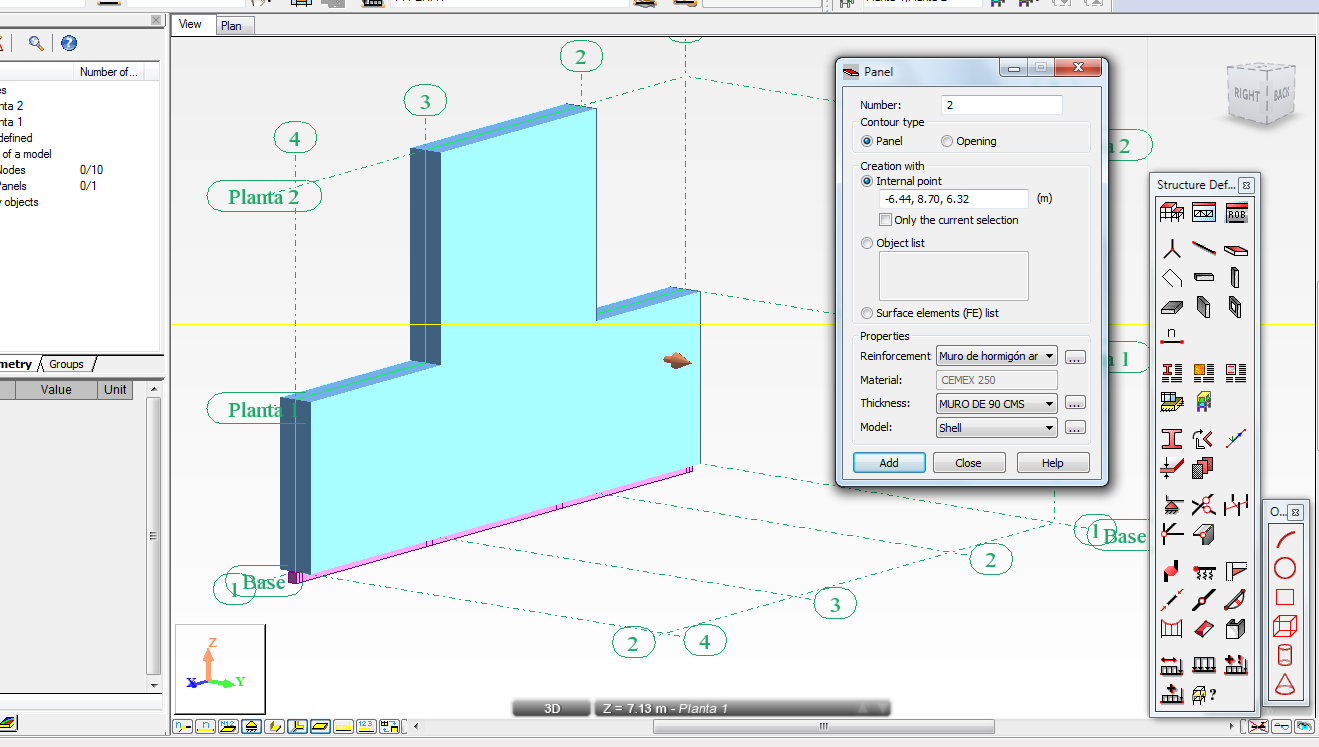Enable the Only the current selection checkbox
The width and height of the screenshot is (1319, 747).
(885, 219)
